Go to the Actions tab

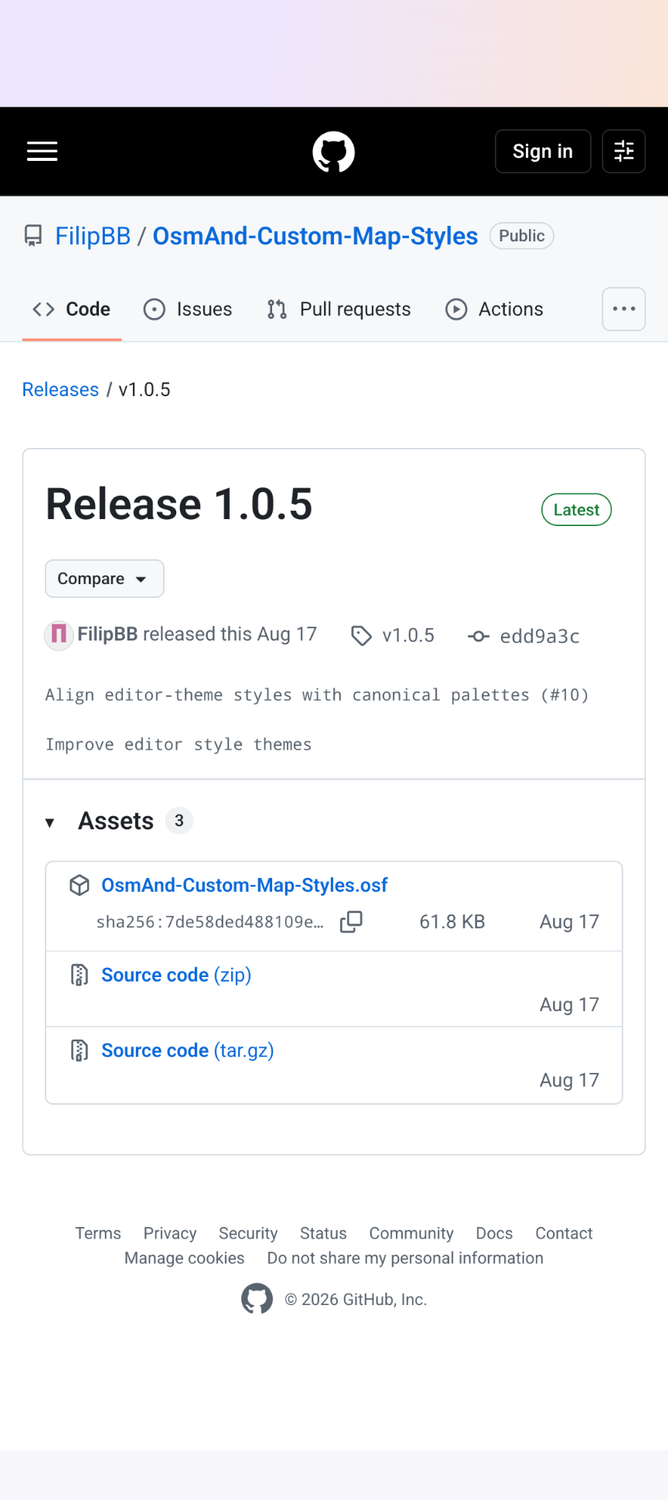[494, 309]
